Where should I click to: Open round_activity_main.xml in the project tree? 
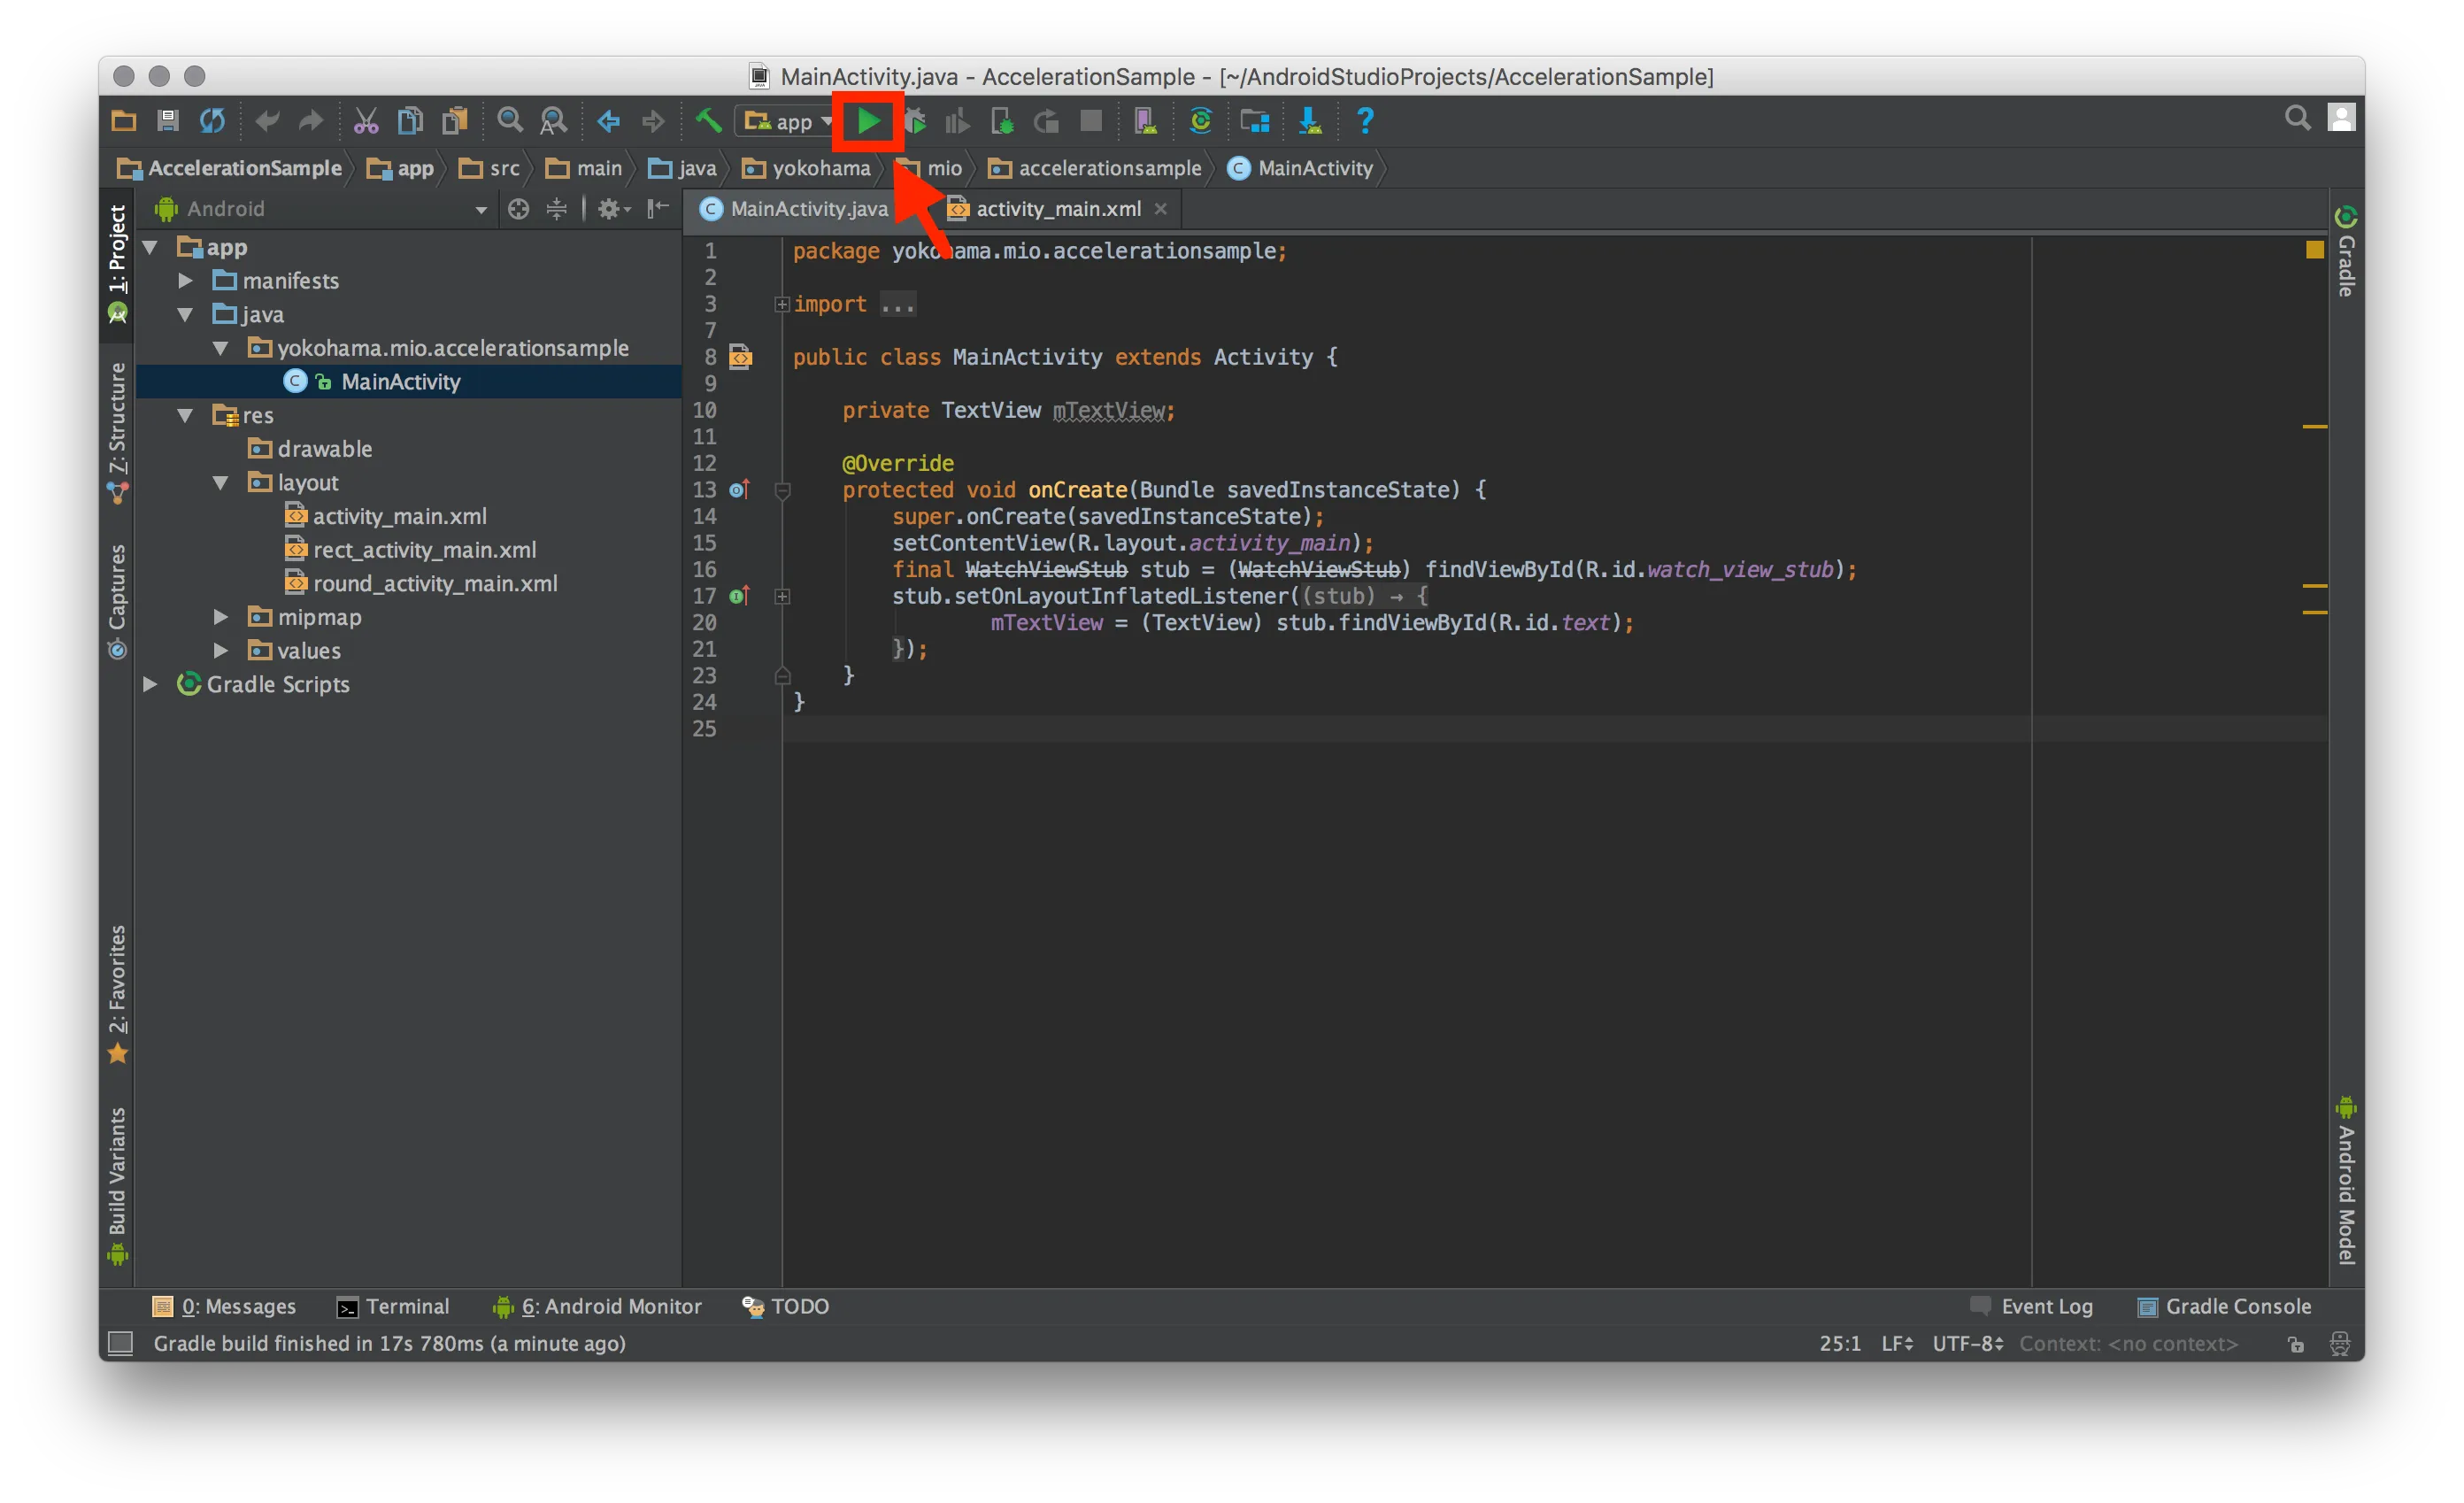tap(434, 584)
